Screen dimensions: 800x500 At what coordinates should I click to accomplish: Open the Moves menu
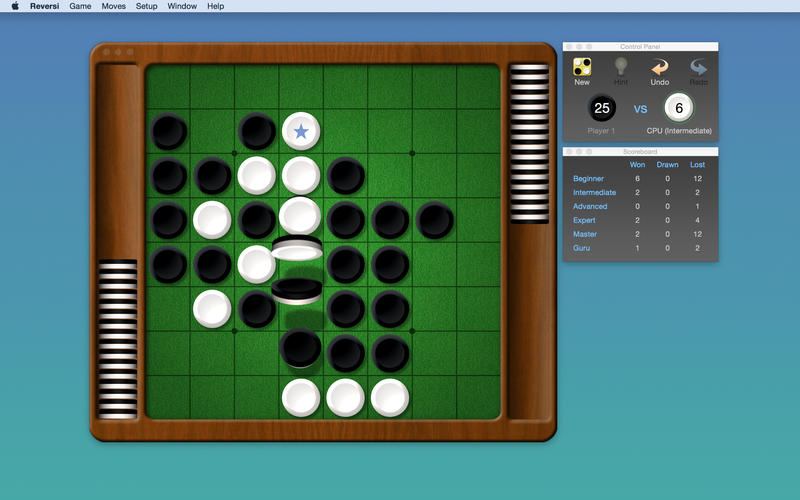pos(113,6)
